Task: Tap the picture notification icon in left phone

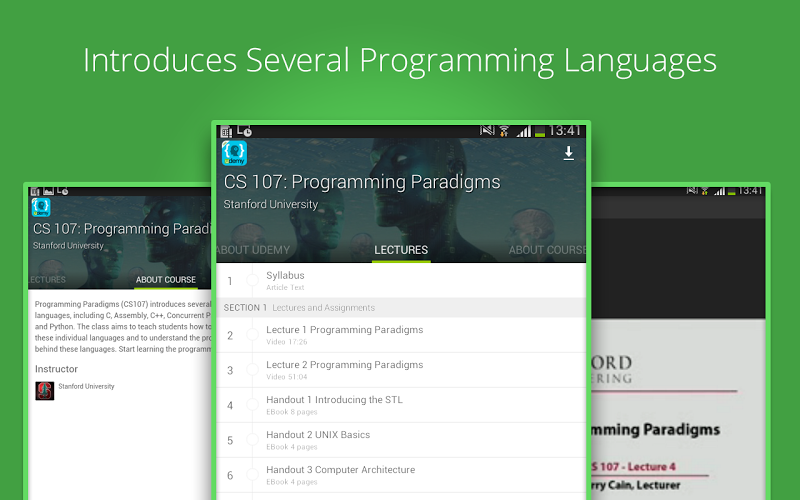Action: (48, 191)
